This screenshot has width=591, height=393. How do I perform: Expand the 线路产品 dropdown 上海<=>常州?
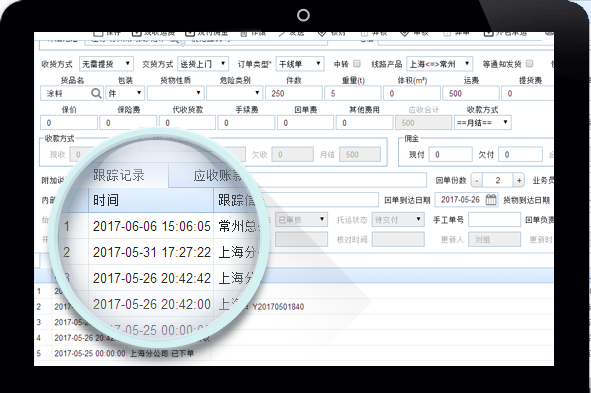(x=439, y=64)
